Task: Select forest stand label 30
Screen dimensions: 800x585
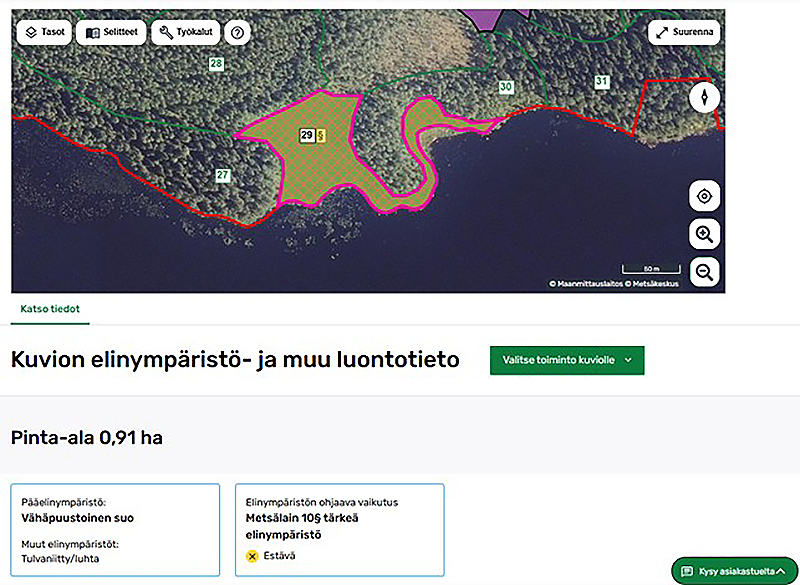Action: coord(505,87)
